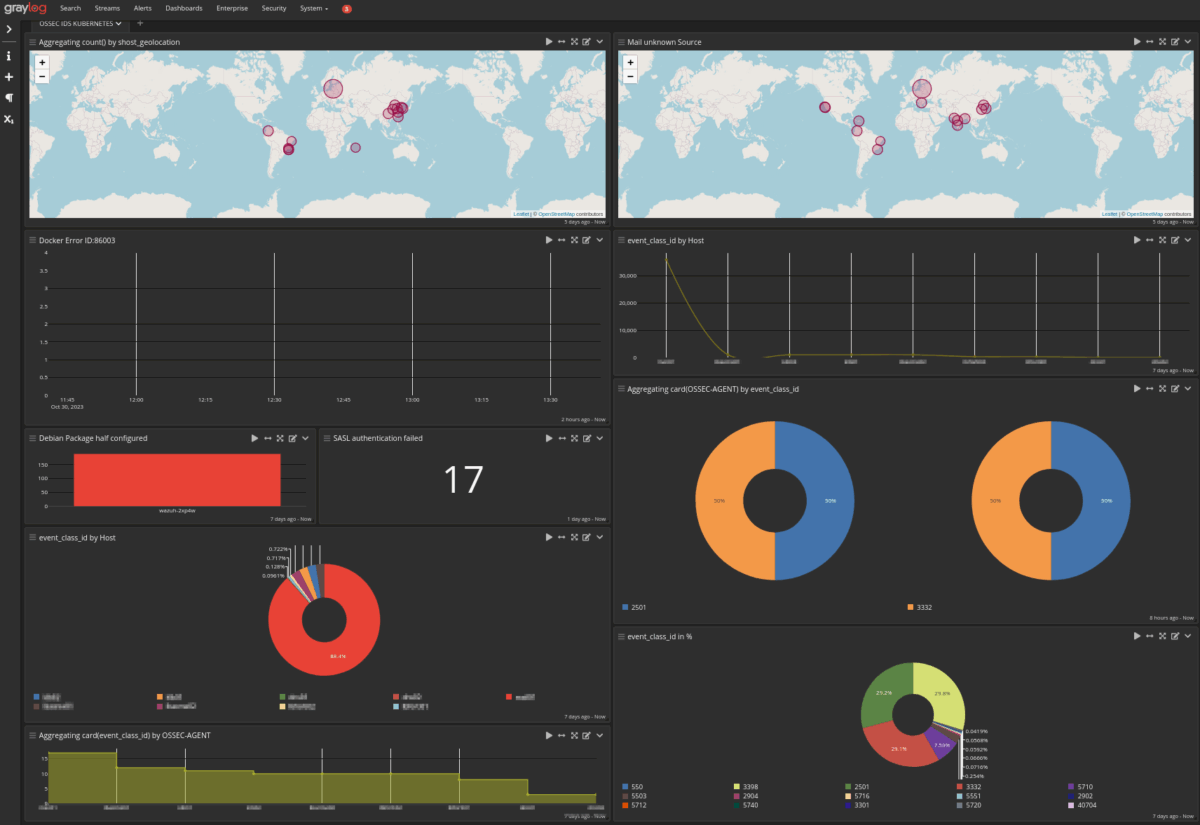
Task: Zoom in on the shost_geolocation map
Action: pos(41,62)
